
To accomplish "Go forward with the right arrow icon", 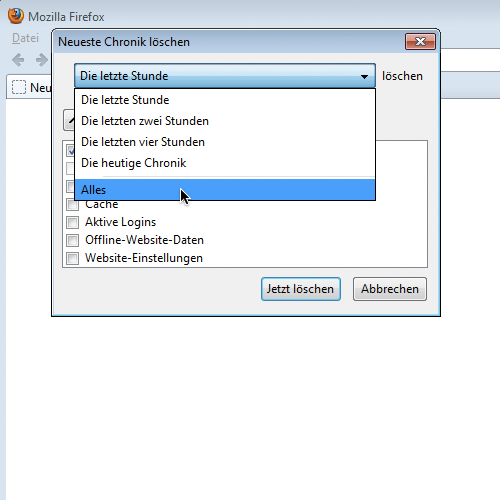I will [x=42, y=60].
